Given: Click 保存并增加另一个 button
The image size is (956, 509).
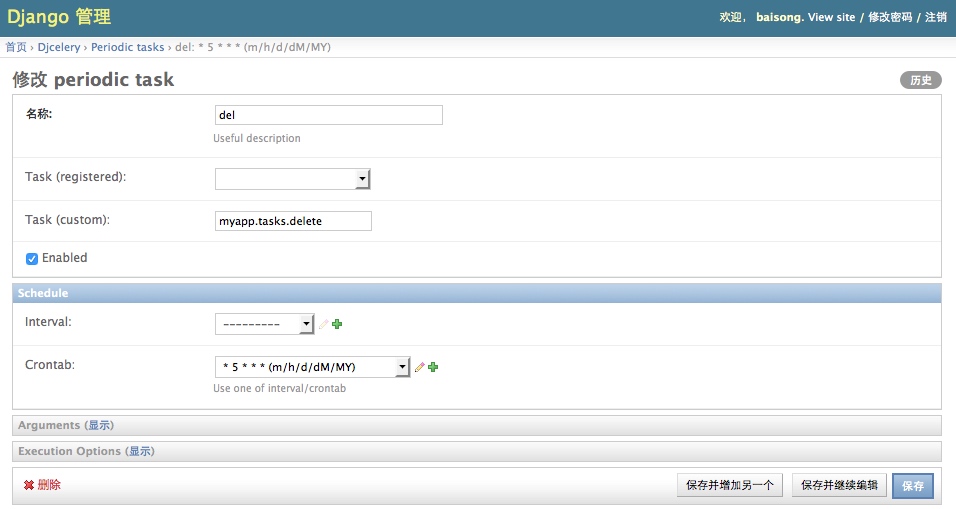Looking at the screenshot, I should click(730, 486).
